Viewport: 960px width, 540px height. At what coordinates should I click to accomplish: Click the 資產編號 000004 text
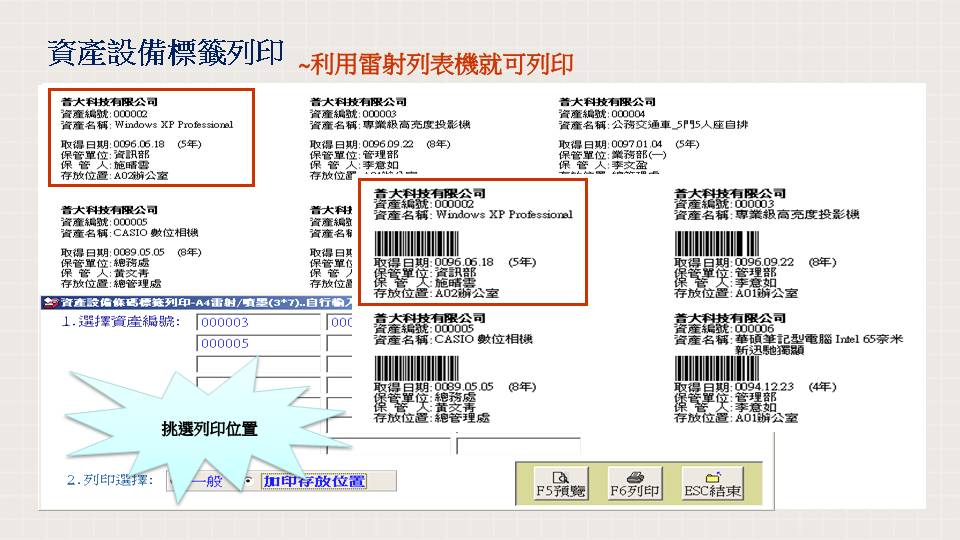[602, 114]
